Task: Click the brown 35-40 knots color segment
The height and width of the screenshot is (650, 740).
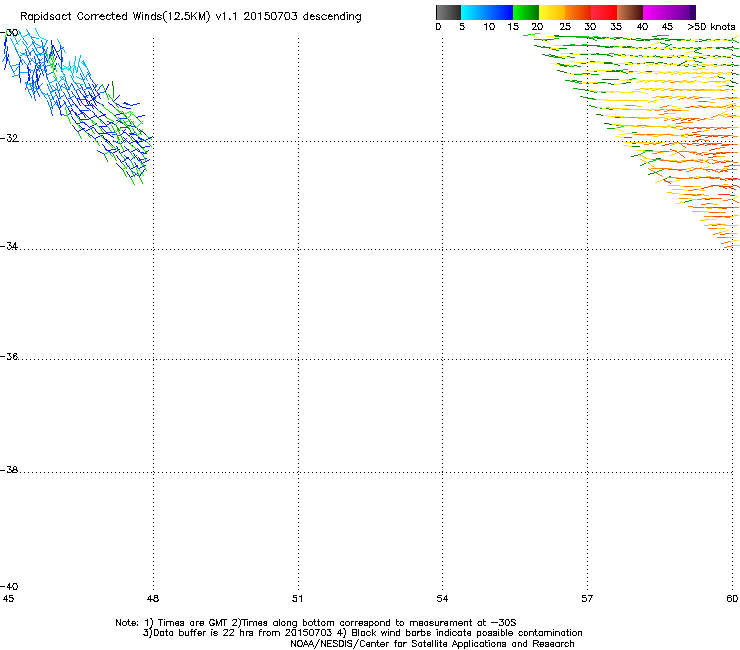Action: pyautogui.click(x=630, y=12)
